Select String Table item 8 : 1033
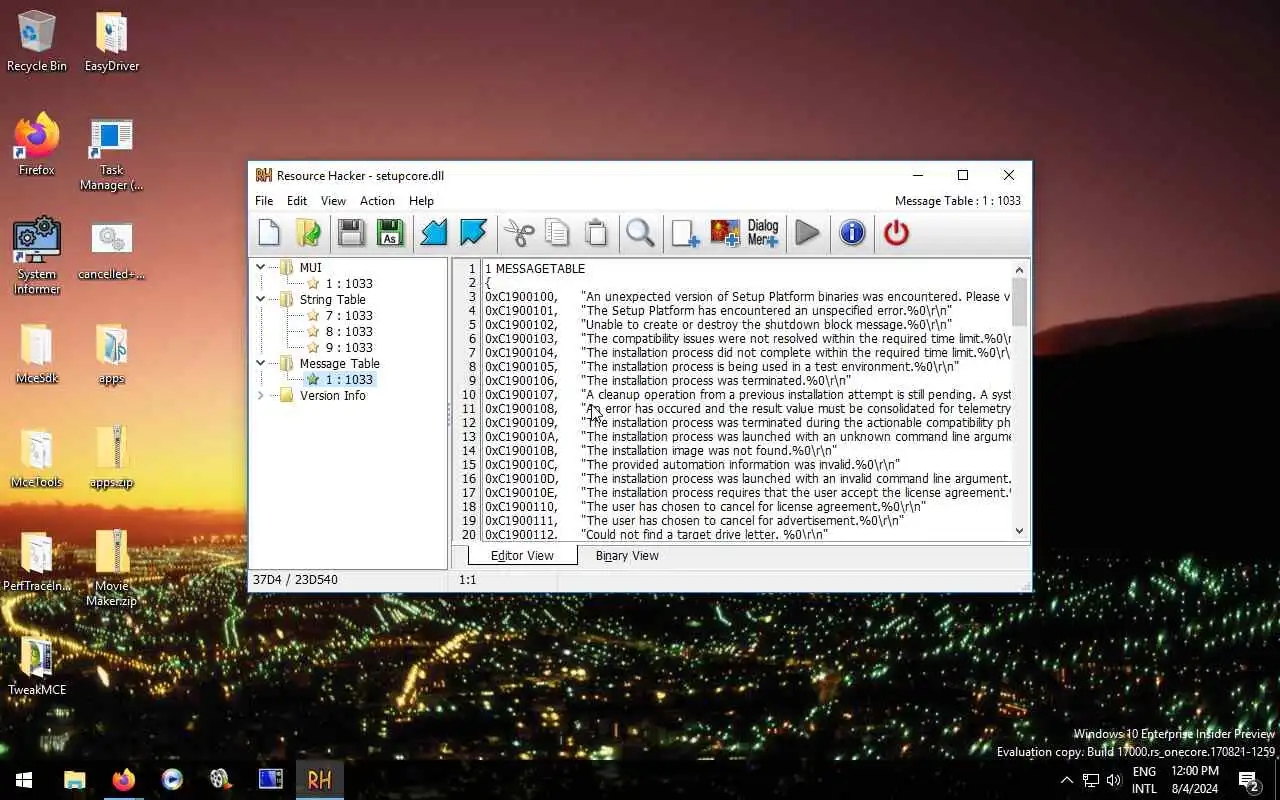Image resolution: width=1280 pixels, height=800 pixels. point(349,331)
